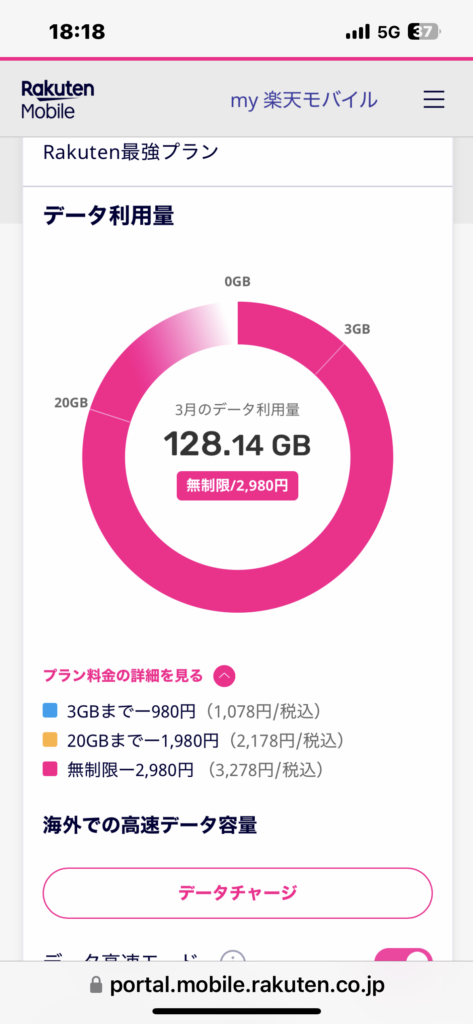Tap the portal.mobile.rakuten.co.jp address field
This screenshot has width=473, height=1024.
tap(236, 984)
